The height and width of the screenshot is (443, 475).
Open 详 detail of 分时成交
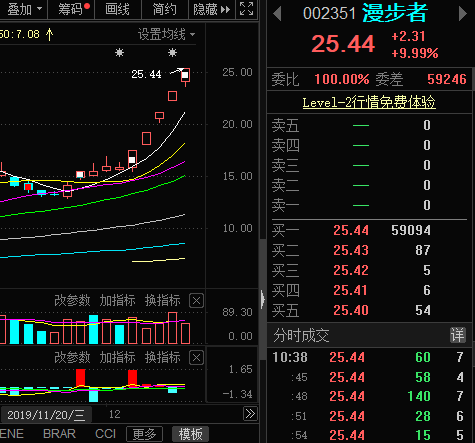457,335
